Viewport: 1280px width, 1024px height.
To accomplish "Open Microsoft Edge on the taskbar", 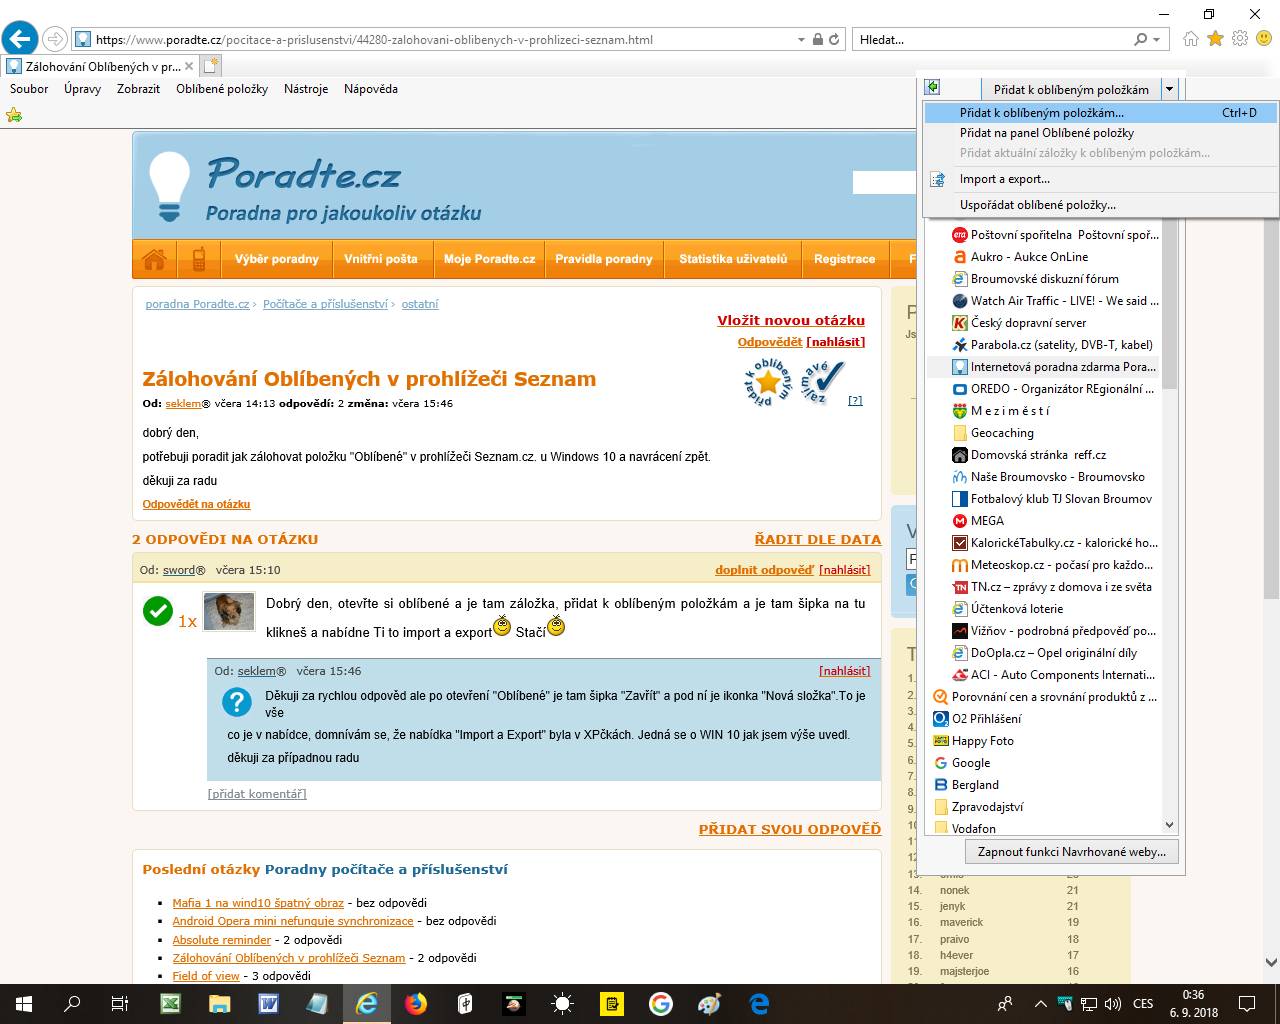I will (759, 1004).
